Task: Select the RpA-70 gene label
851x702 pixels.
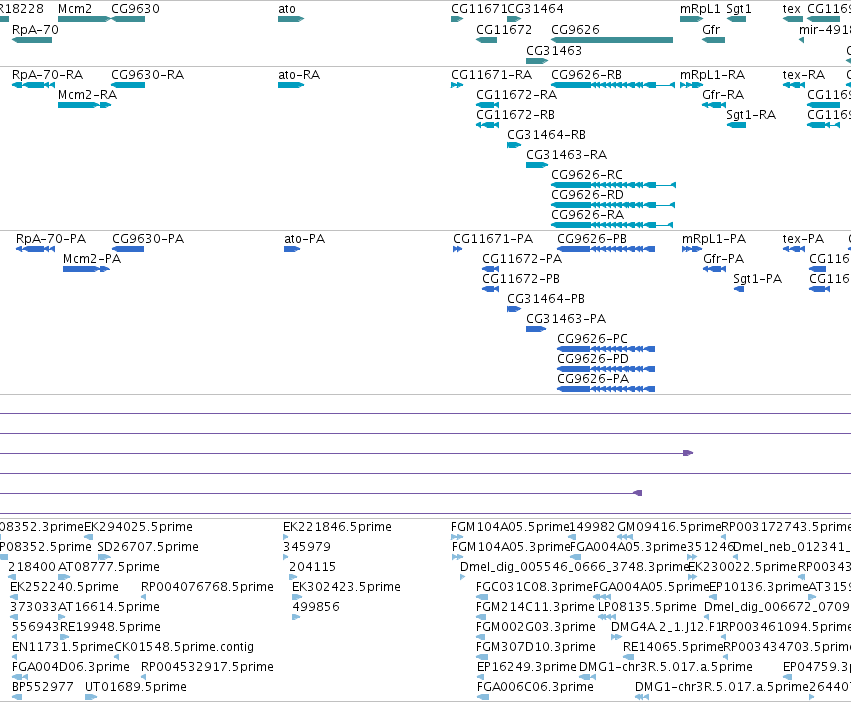Action: pyautogui.click(x=35, y=29)
